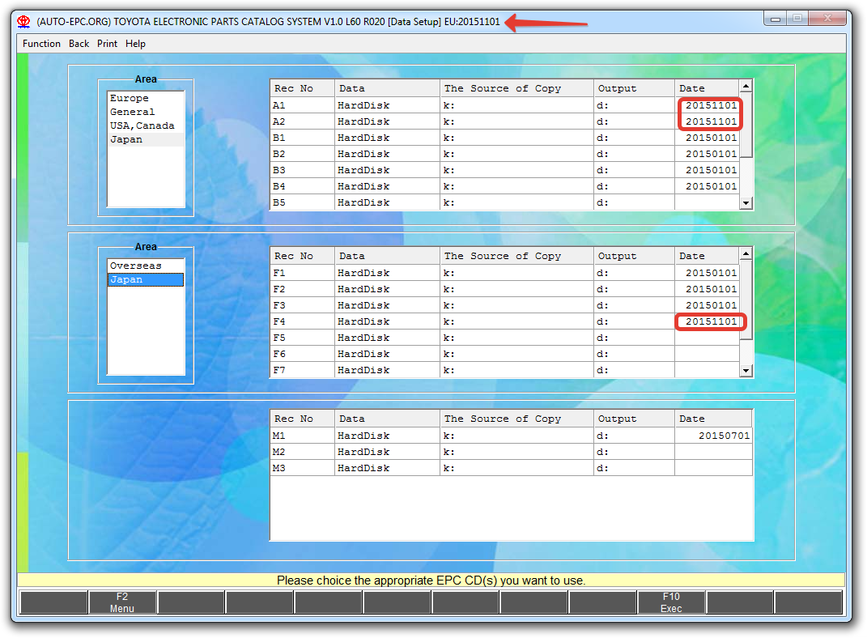Click the k: source cell in row B3
This screenshot has width=867, height=638.
coord(516,170)
